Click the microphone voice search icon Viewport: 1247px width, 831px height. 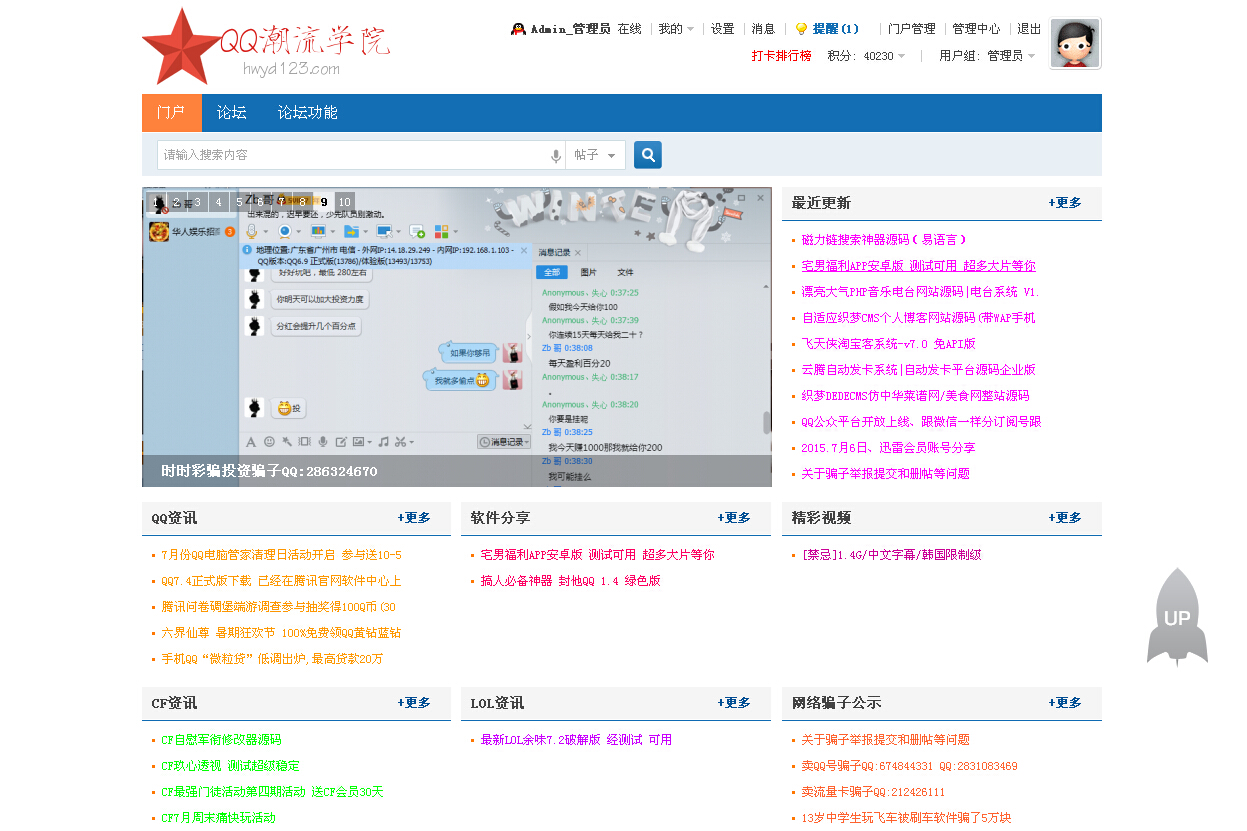point(556,155)
